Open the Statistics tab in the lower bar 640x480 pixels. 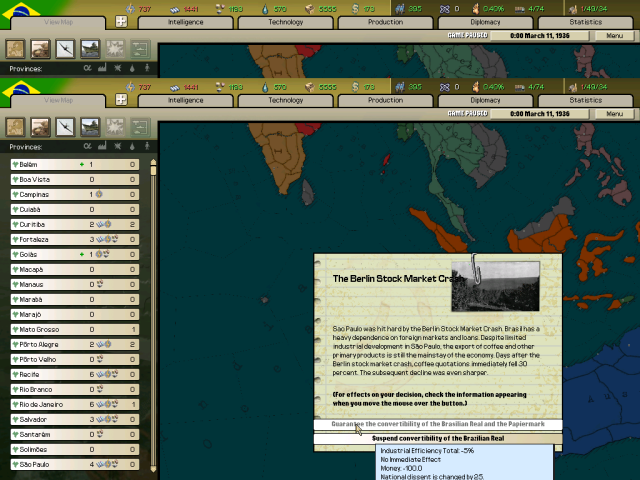click(x=586, y=100)
